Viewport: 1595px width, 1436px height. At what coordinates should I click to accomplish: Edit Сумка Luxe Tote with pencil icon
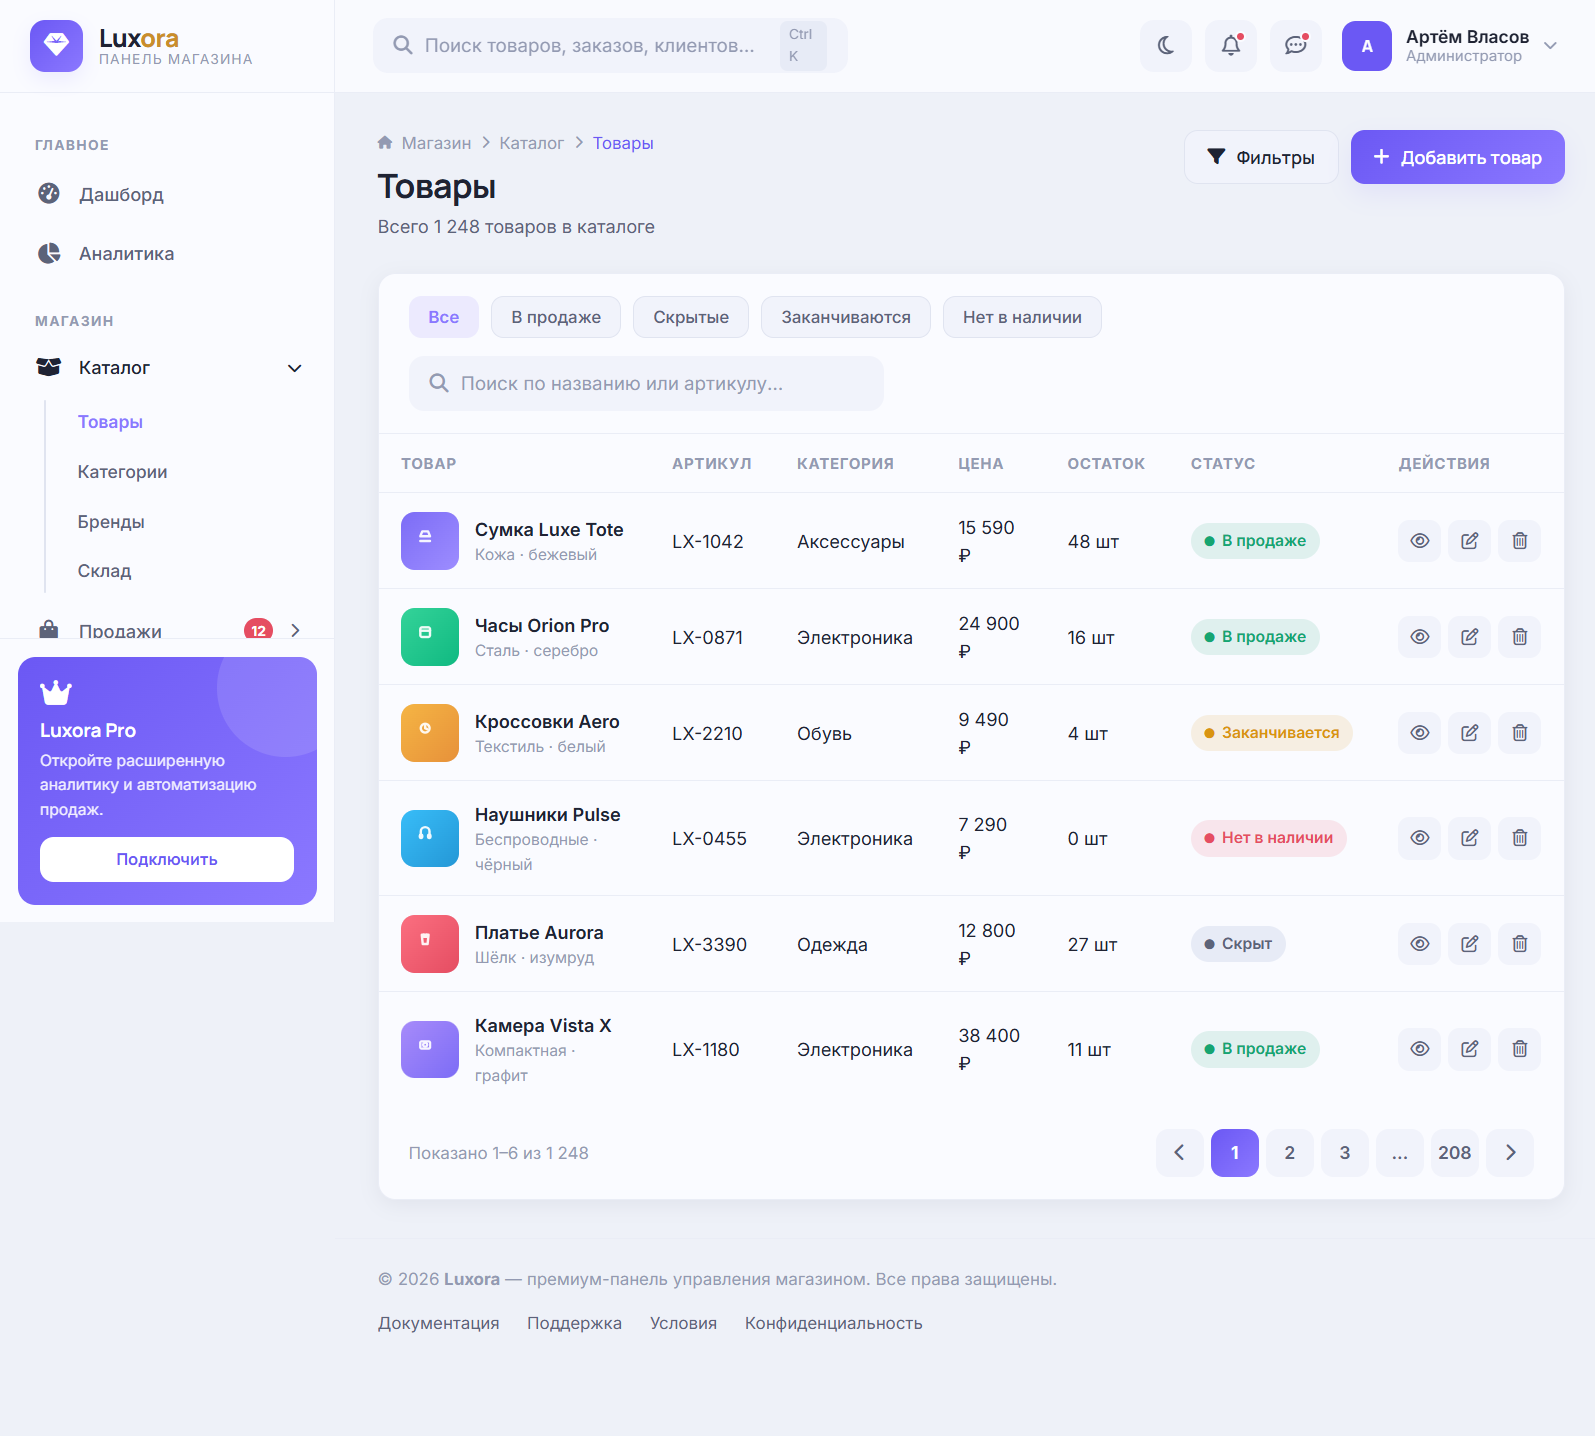click(x=1470, y=541)
